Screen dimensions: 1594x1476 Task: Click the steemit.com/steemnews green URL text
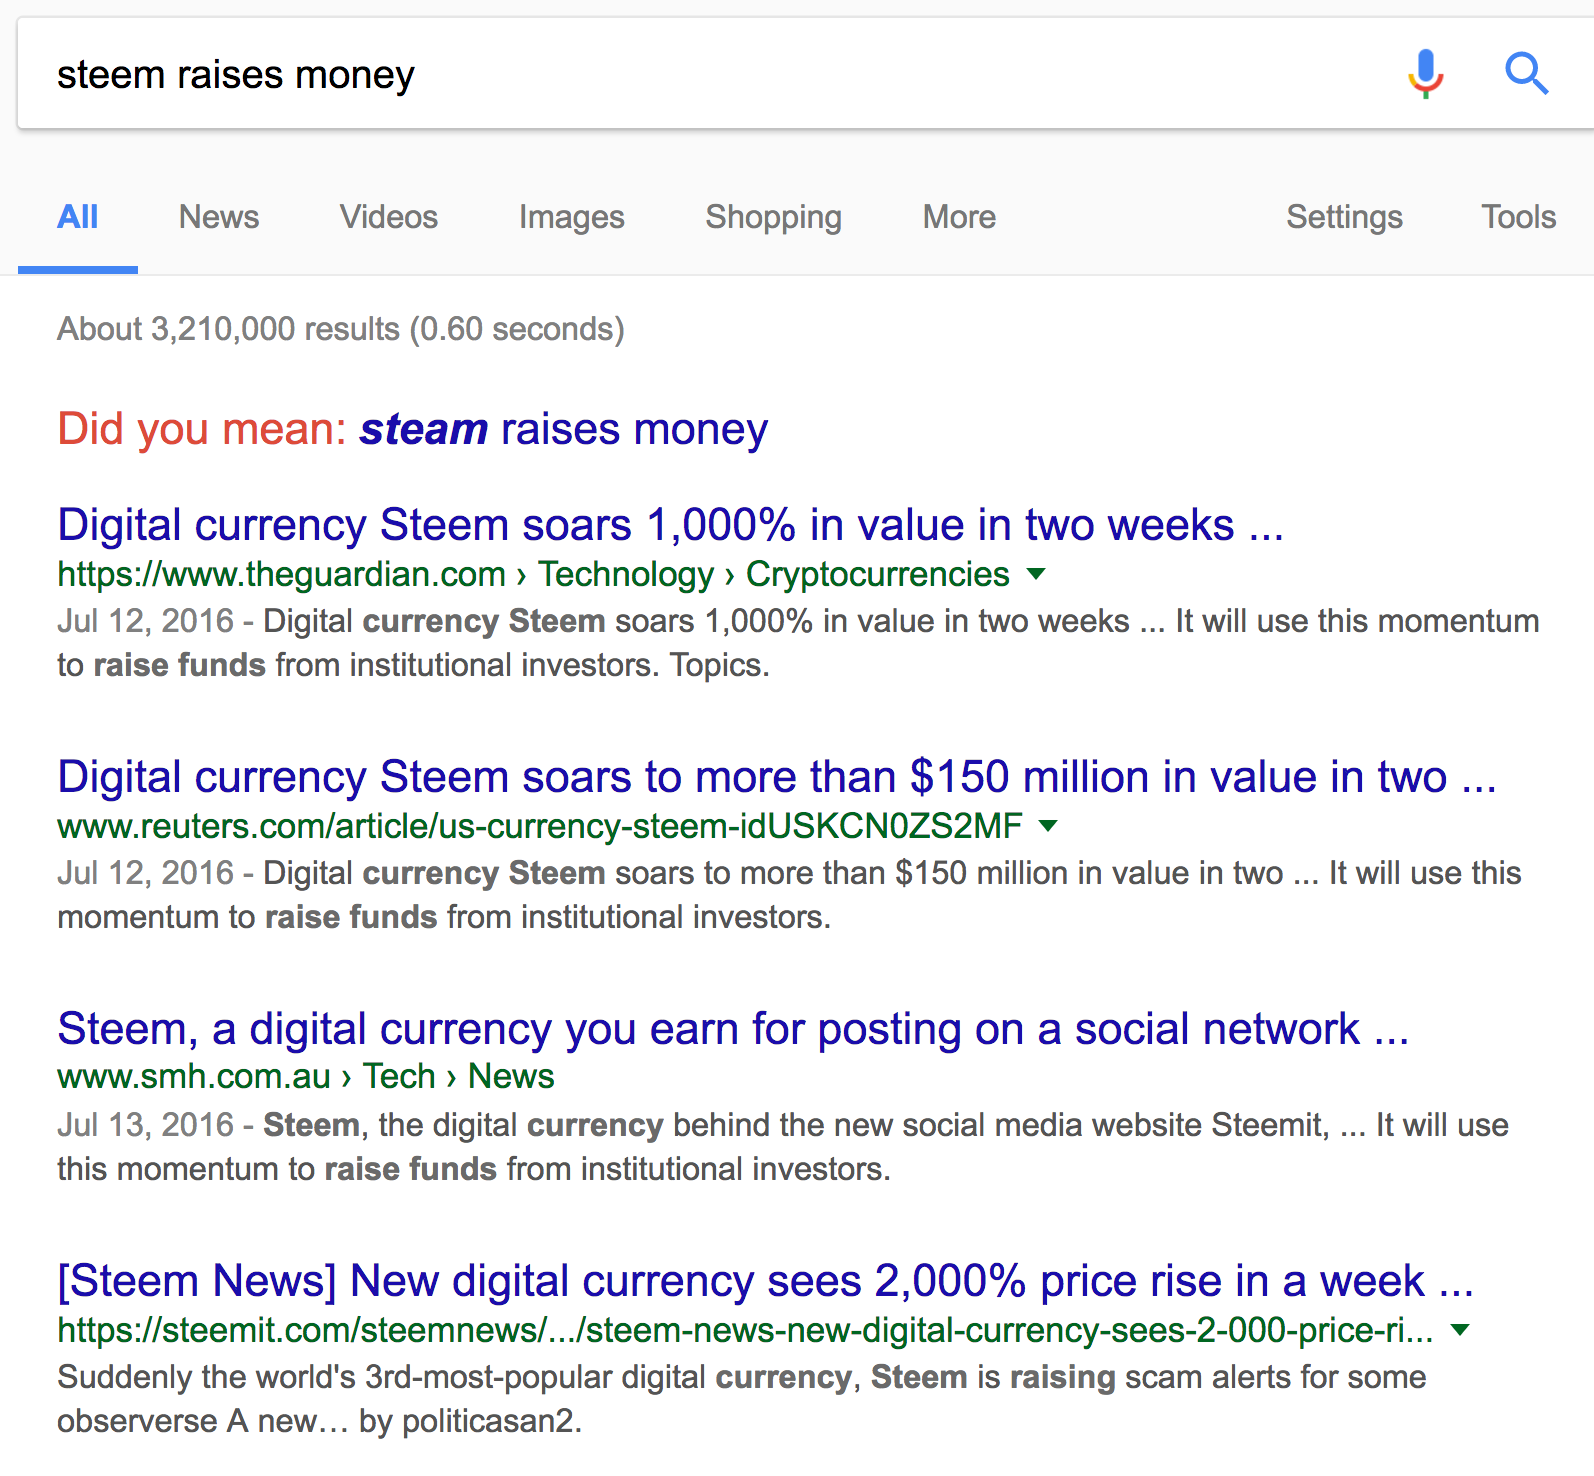pos(746,1330)
